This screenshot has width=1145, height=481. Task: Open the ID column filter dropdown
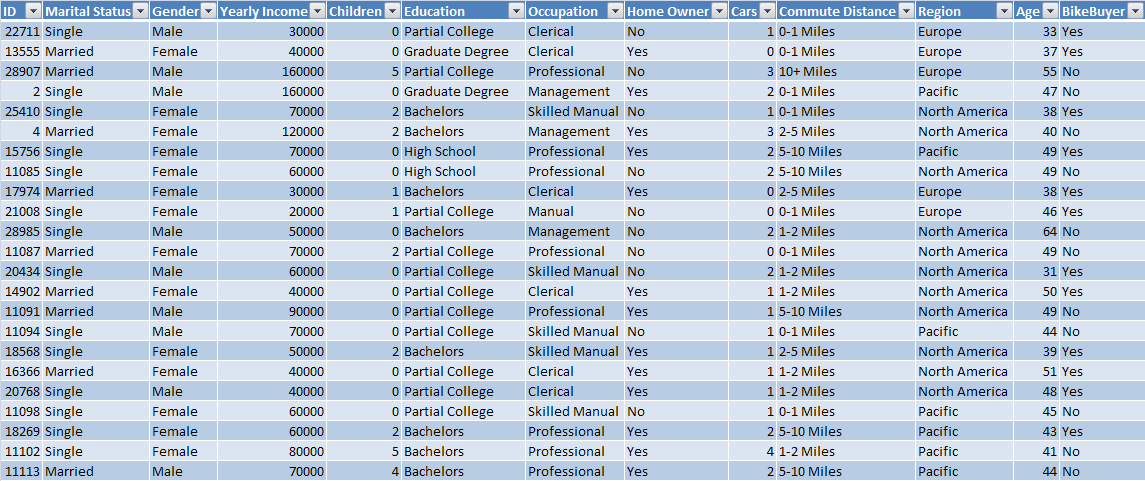pos(33,11)
